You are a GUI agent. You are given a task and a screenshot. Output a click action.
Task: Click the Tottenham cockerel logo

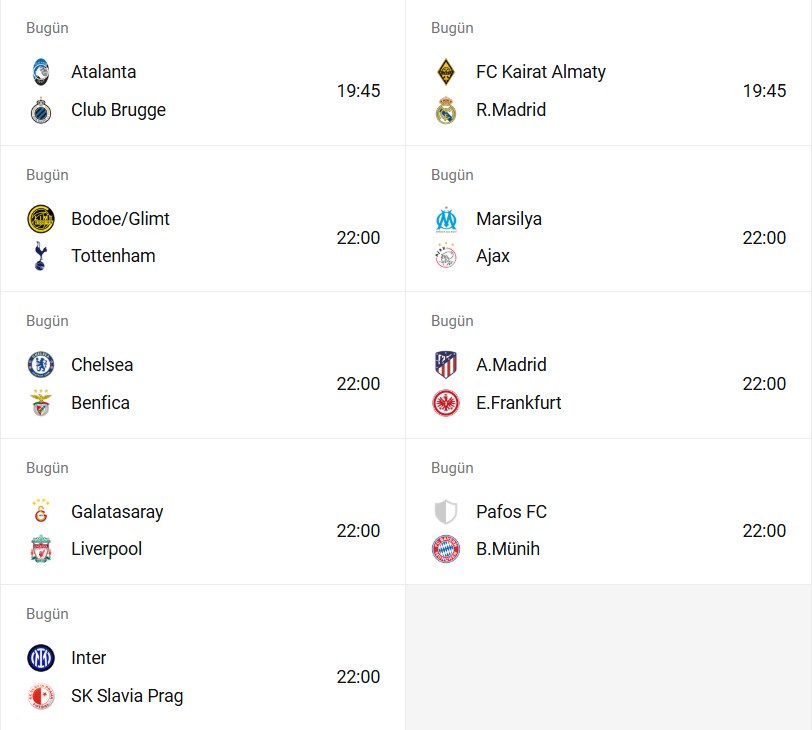pos(41,256)
